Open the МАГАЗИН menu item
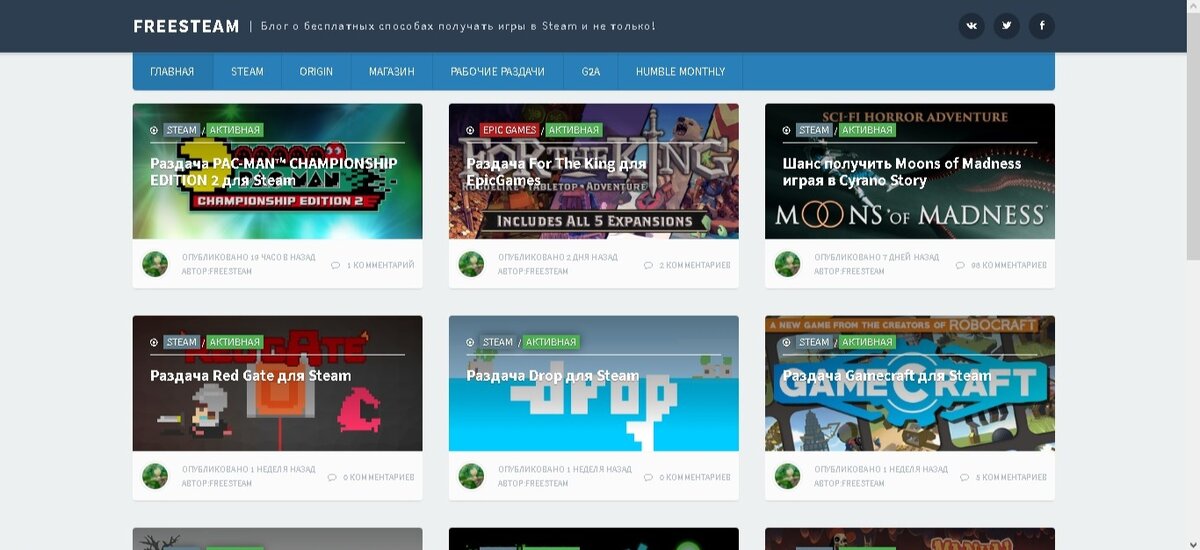The image size is (1200, 550). pos(391,72)
